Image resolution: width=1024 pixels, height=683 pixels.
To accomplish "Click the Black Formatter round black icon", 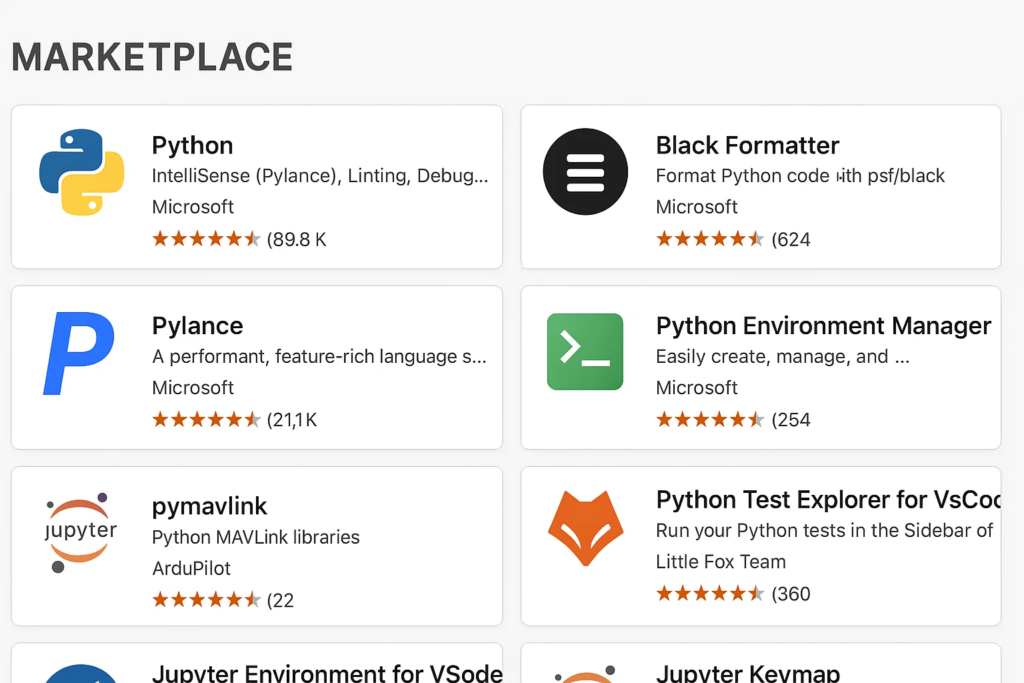I will click(585, 172).
